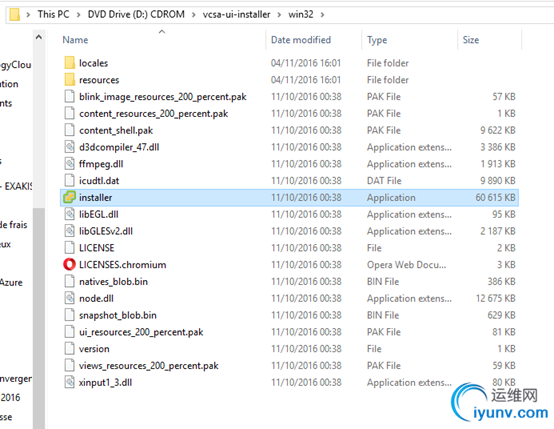The height and width of the screenshot is (429, 554).
Task: Click the DAT File type cell
Action: coord(384,181)
